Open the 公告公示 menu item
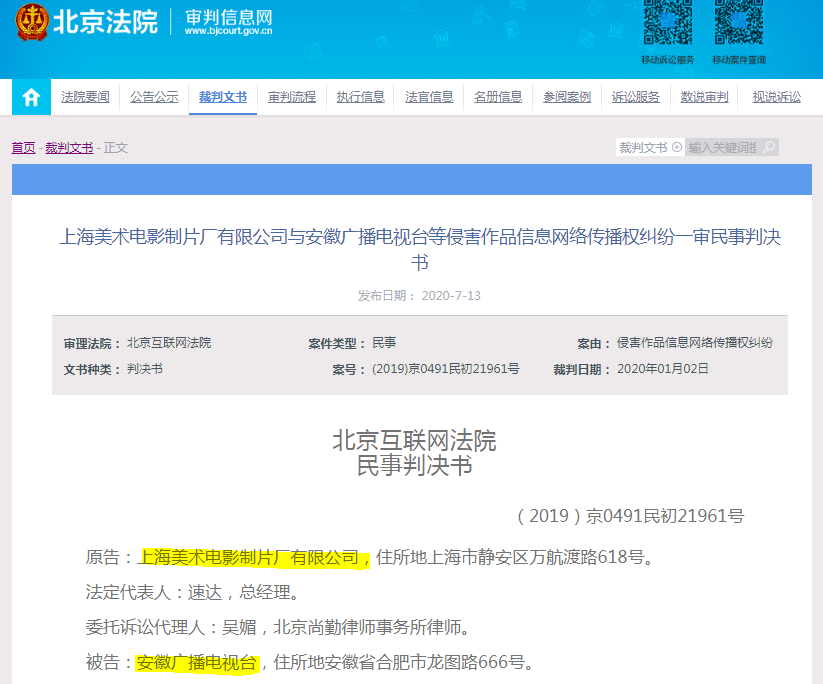The width and height of the screenshot is (823, 684). point(154,97)
